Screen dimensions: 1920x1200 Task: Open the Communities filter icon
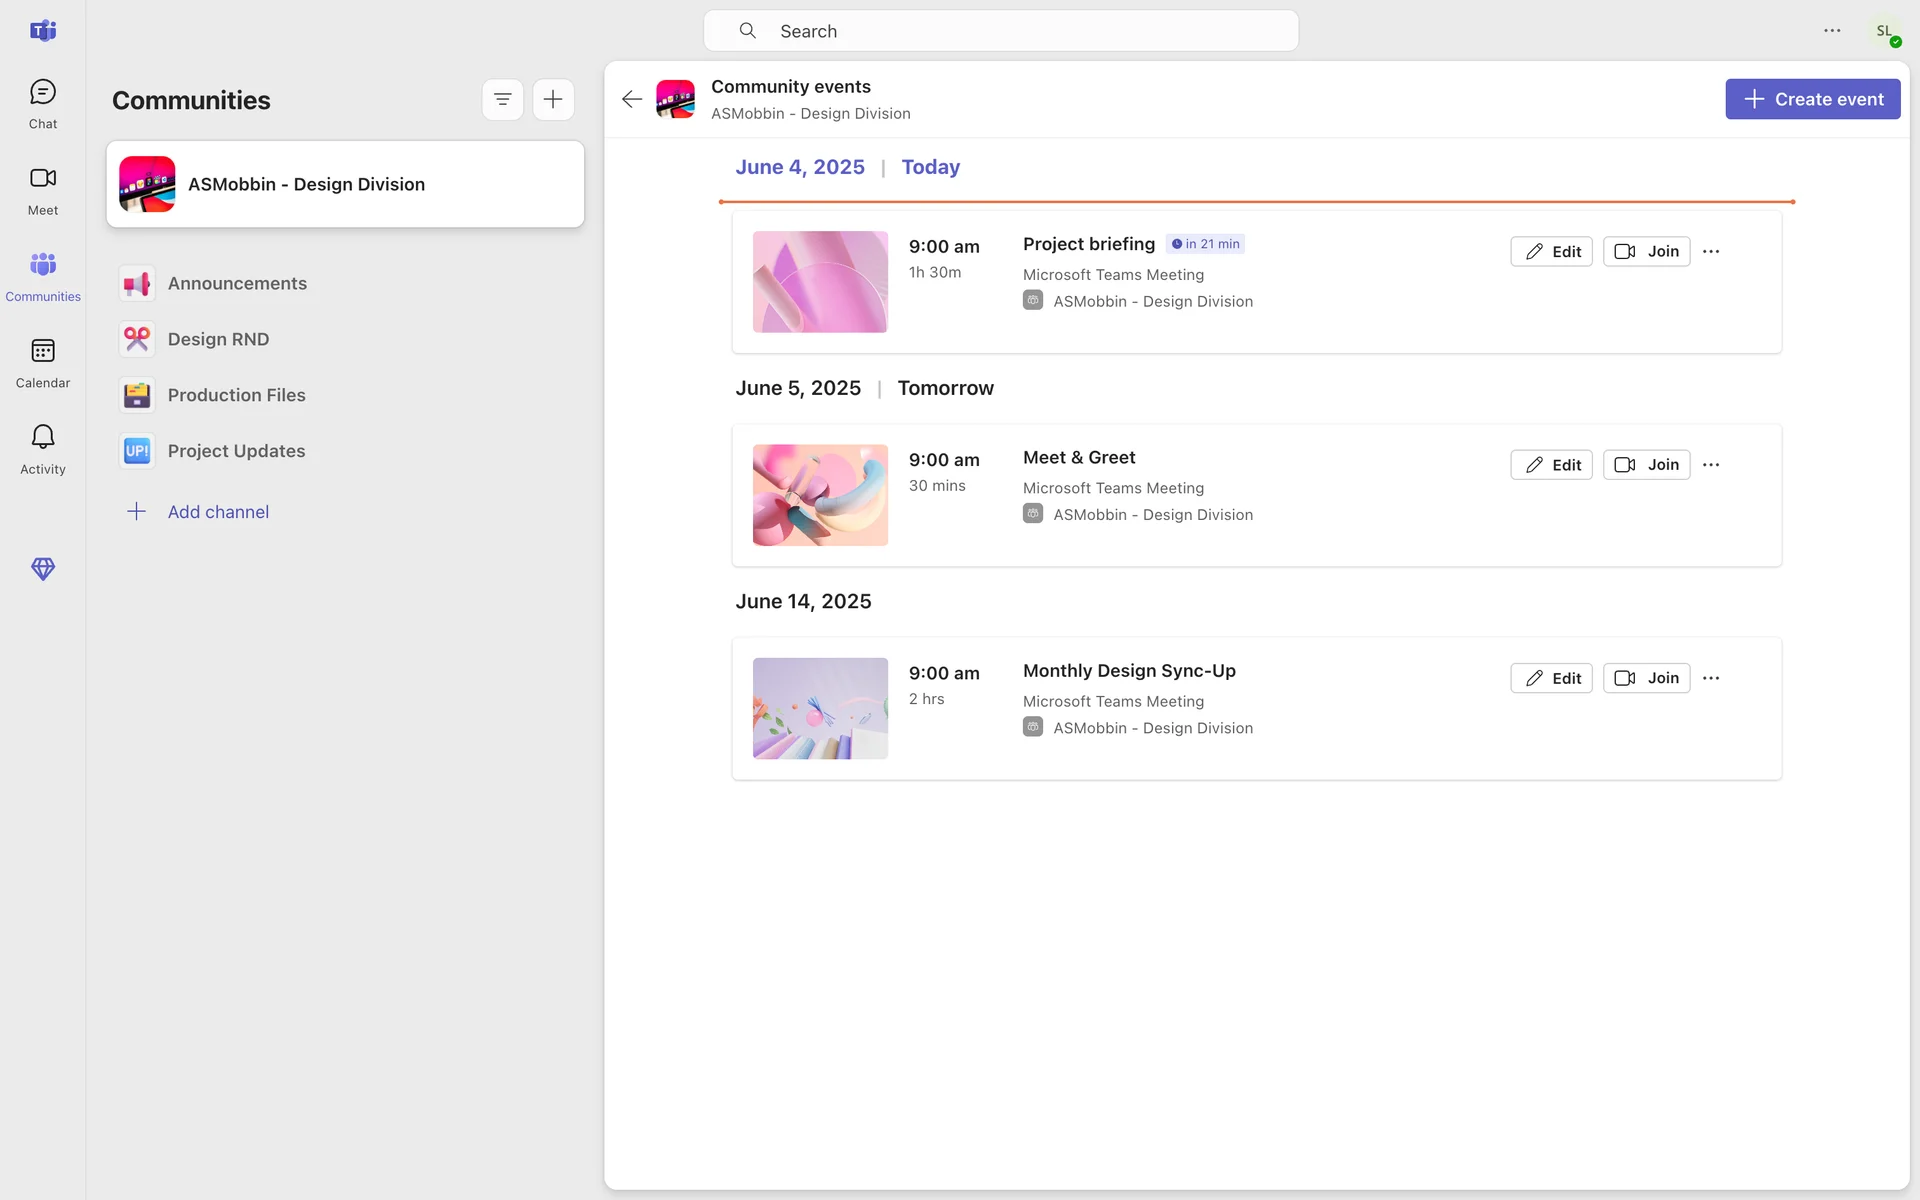pyautogui.click(x=502, y=99)
